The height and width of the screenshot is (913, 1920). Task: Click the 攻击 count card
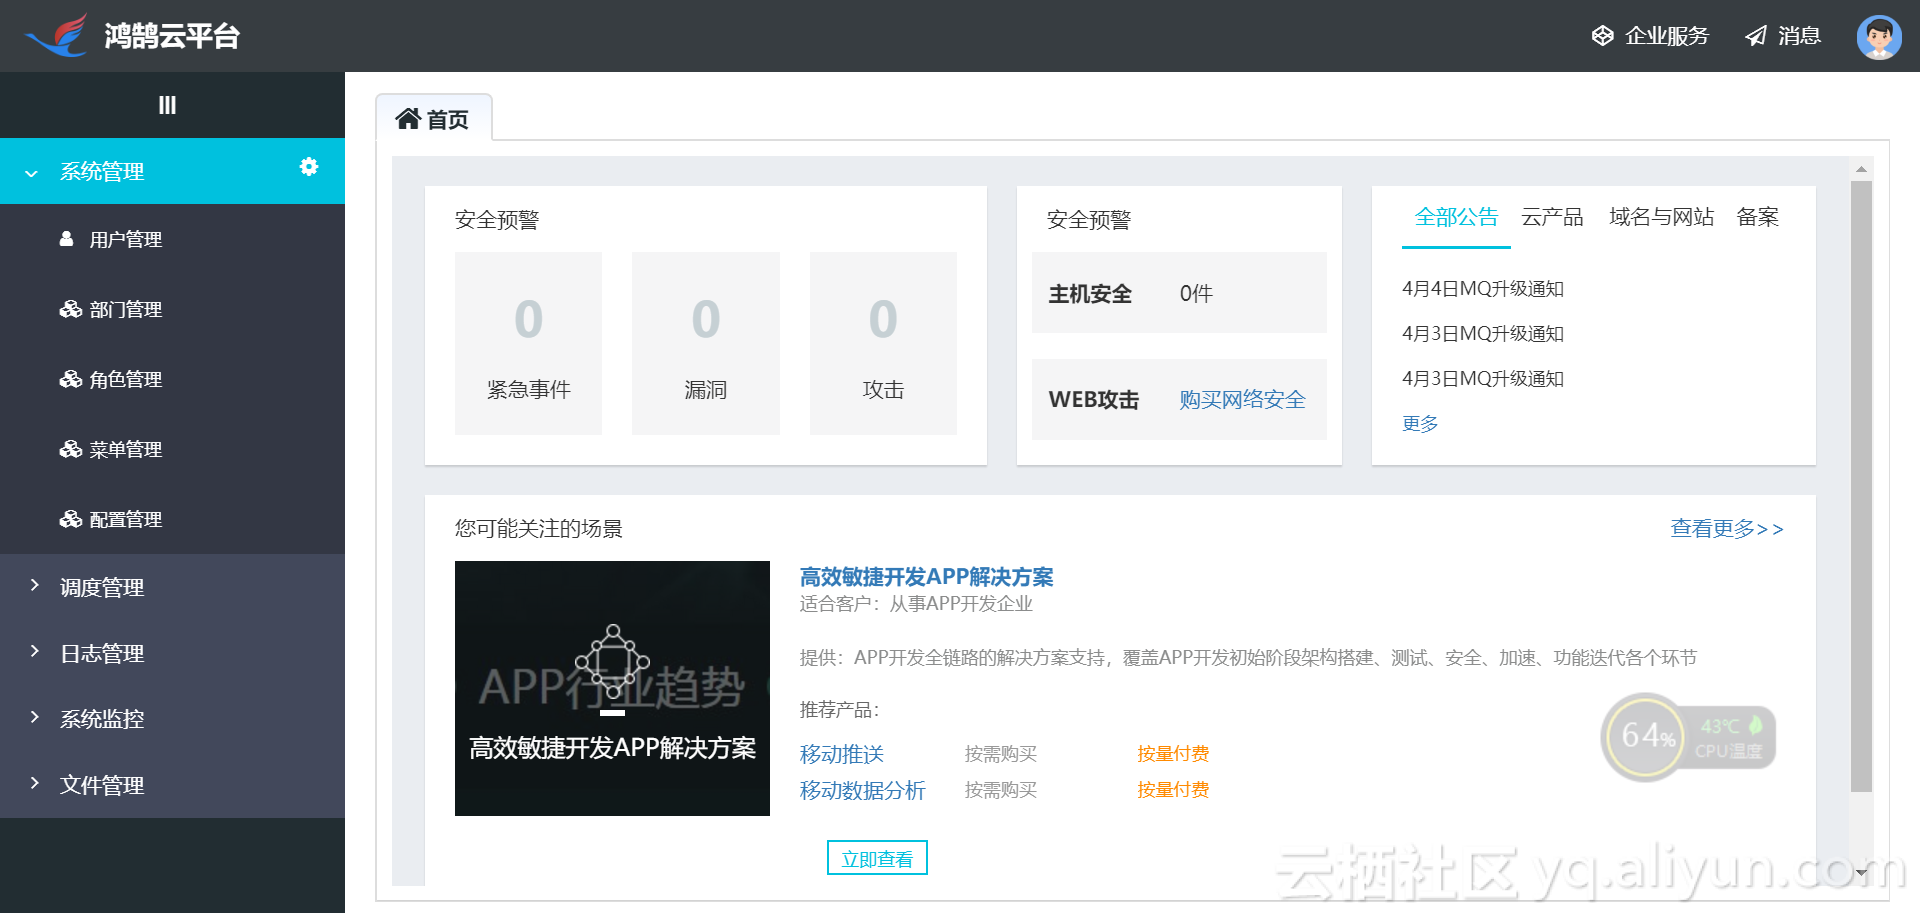coord(883,343)
